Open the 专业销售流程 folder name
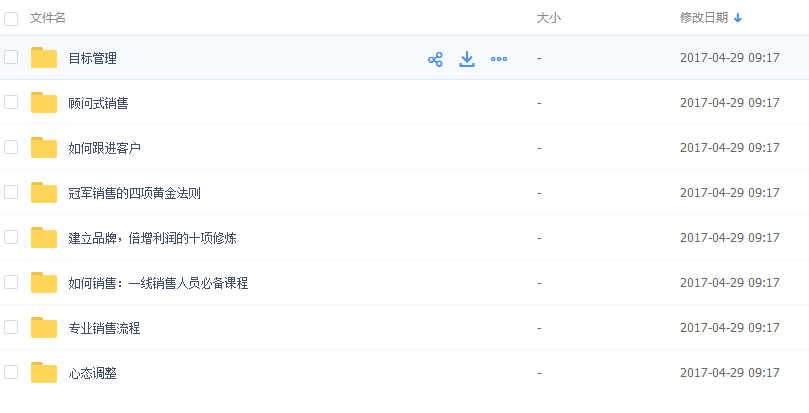The height and width of the screenshot is (413, 809). 104,328
